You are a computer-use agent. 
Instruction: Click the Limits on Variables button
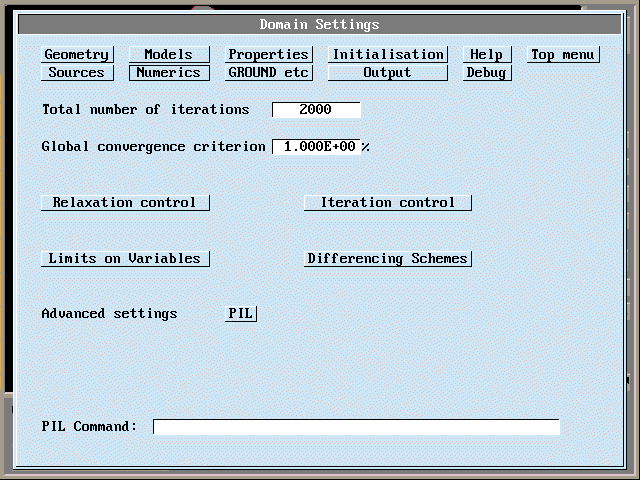pos(125,259)
